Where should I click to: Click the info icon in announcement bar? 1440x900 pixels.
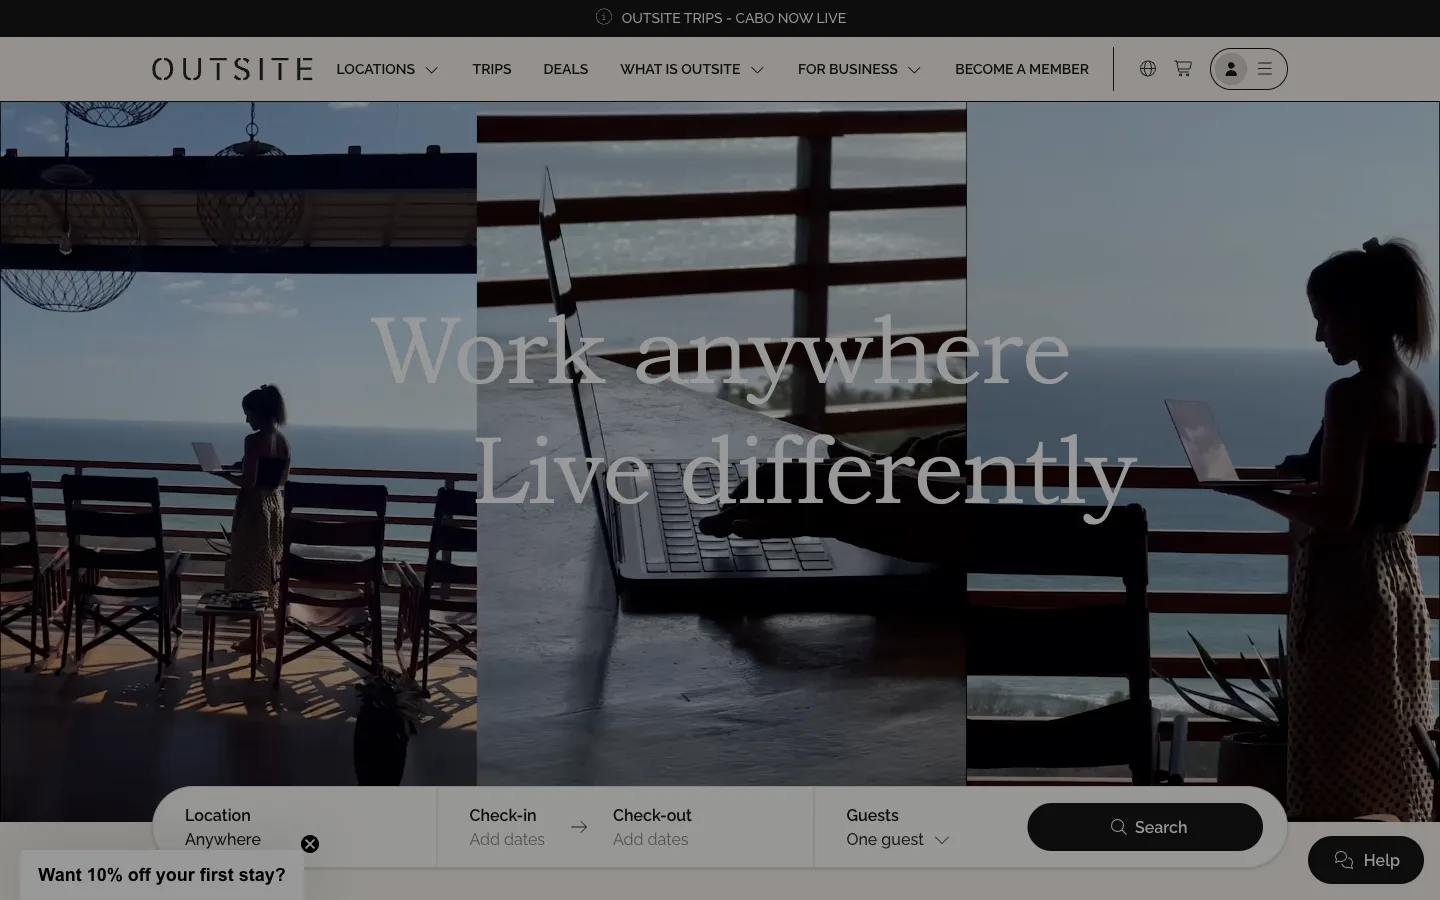pos(604,17)
